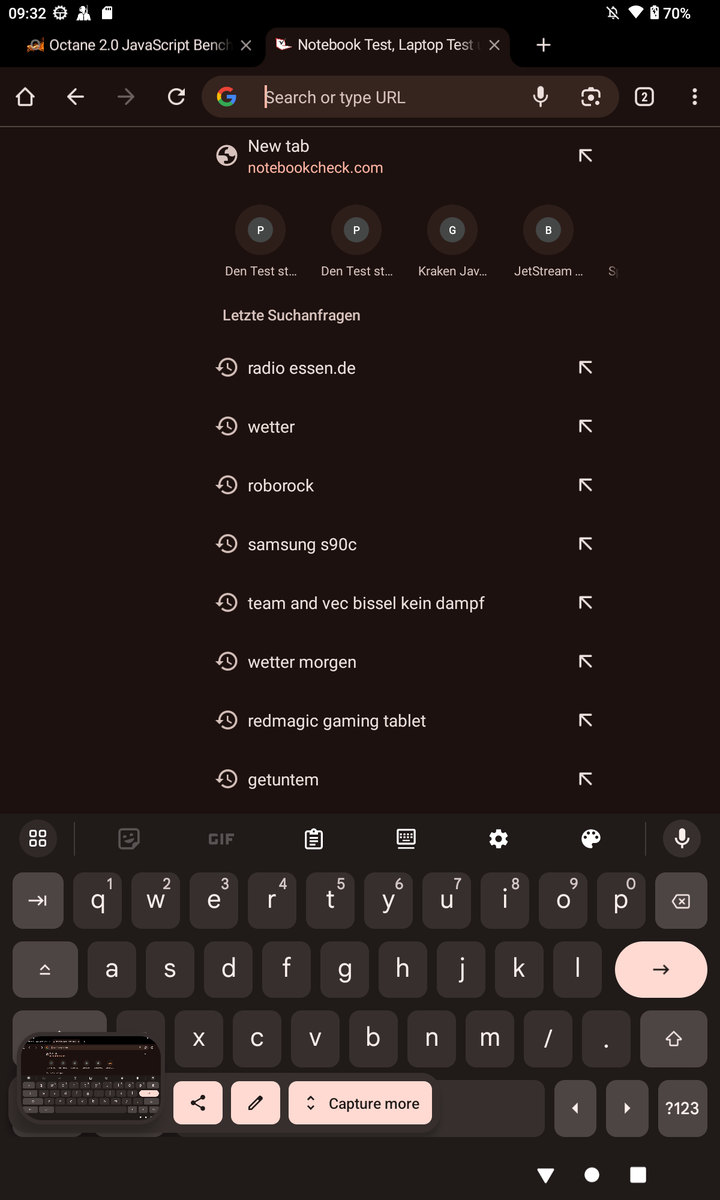720x1200 pixels.
Task: Switch keyboard to ?123 symbols layout
Action: point(682,1108)
